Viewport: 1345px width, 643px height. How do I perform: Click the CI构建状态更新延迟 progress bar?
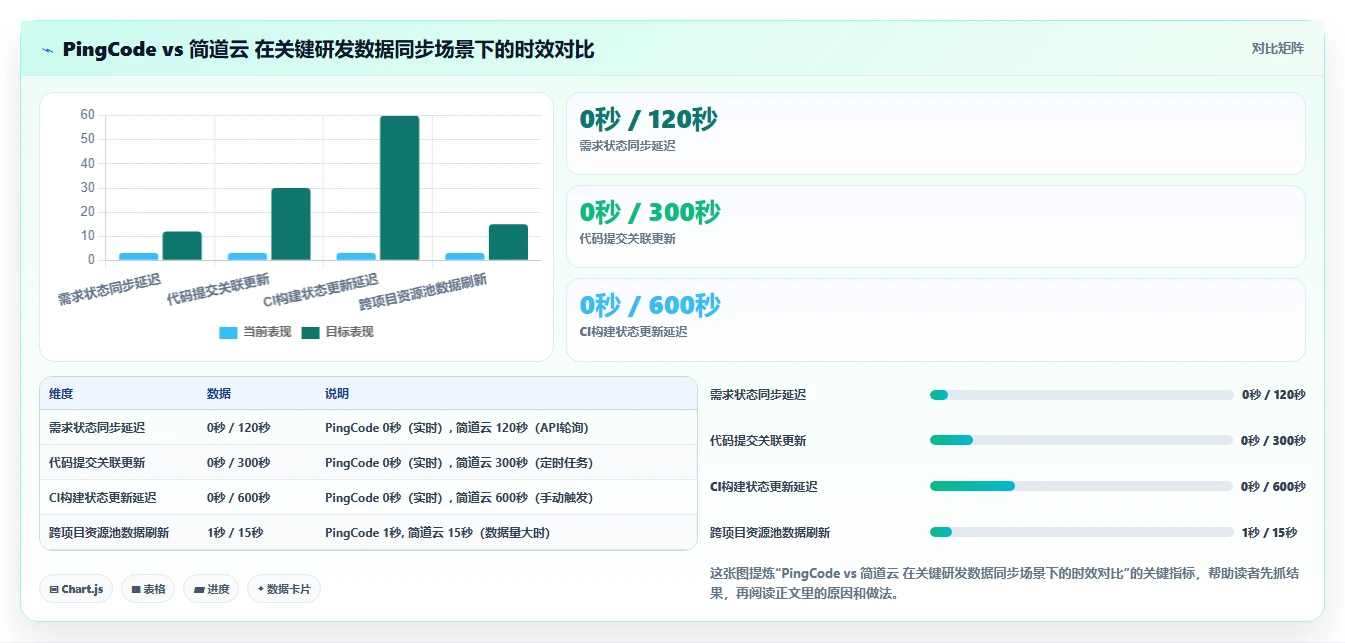pyautogui.click(x=1081, y=486)
